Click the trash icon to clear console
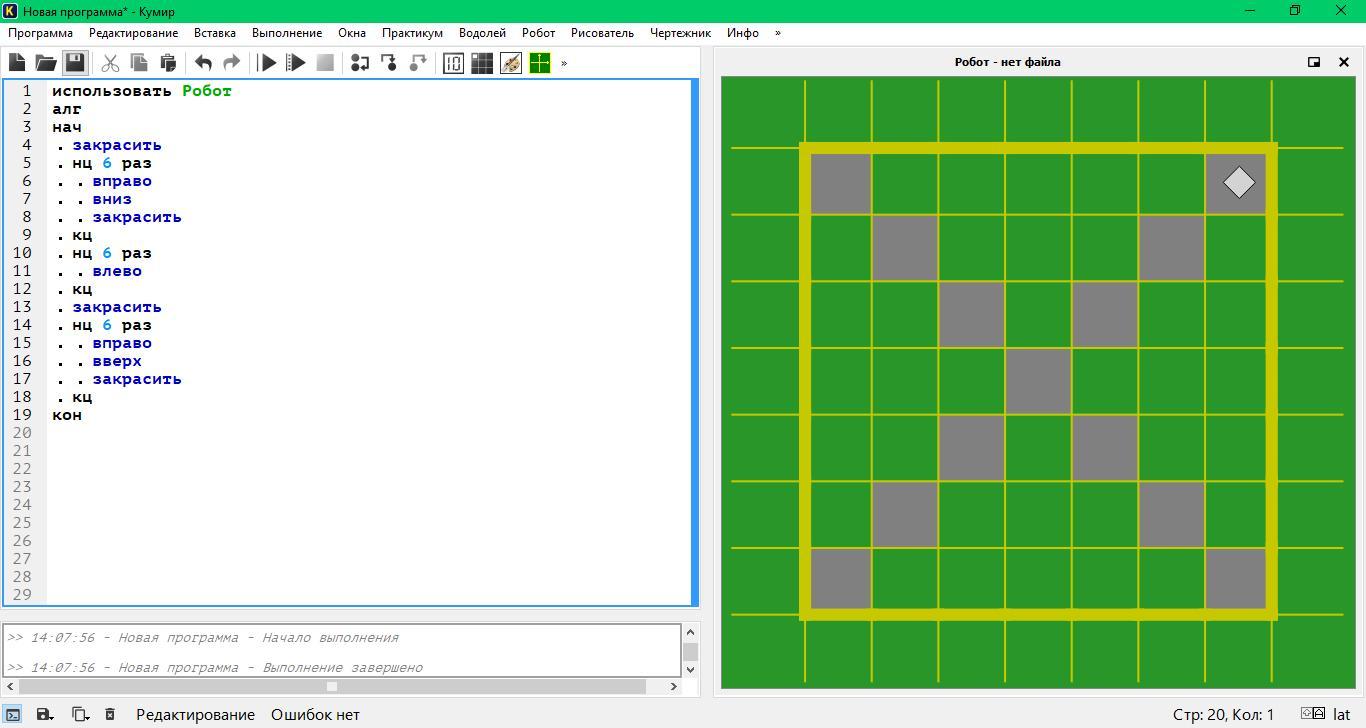Image resolution: width=1366 pixels, height=728 pixels. 110,714
